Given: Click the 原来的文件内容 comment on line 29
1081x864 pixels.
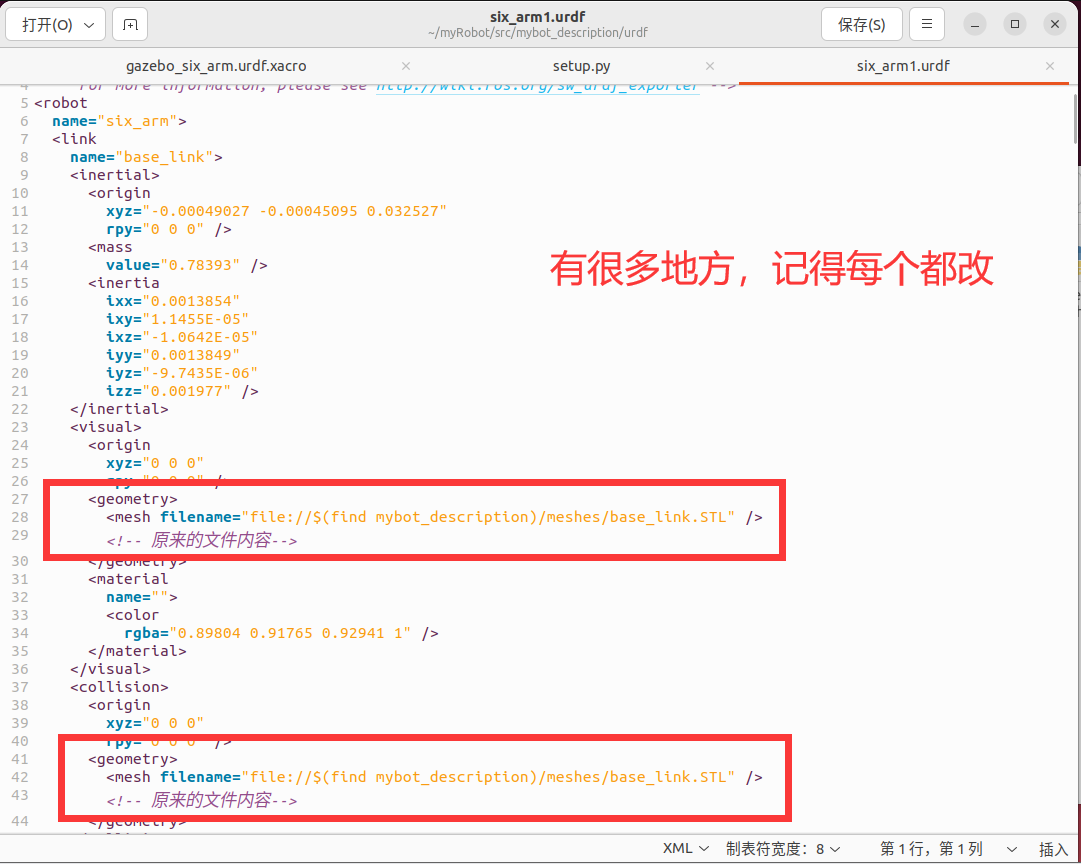Looking at the screenshot, I should [202, 540].
